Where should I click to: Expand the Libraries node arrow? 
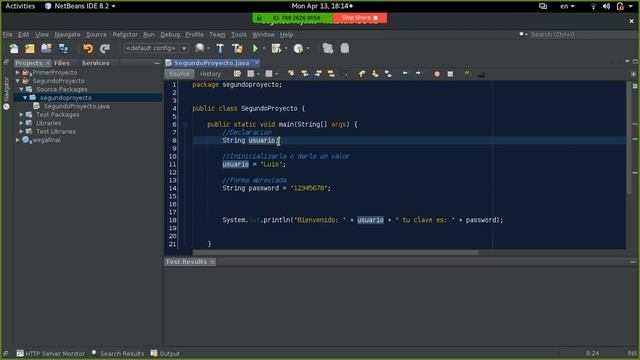[22, 123]
